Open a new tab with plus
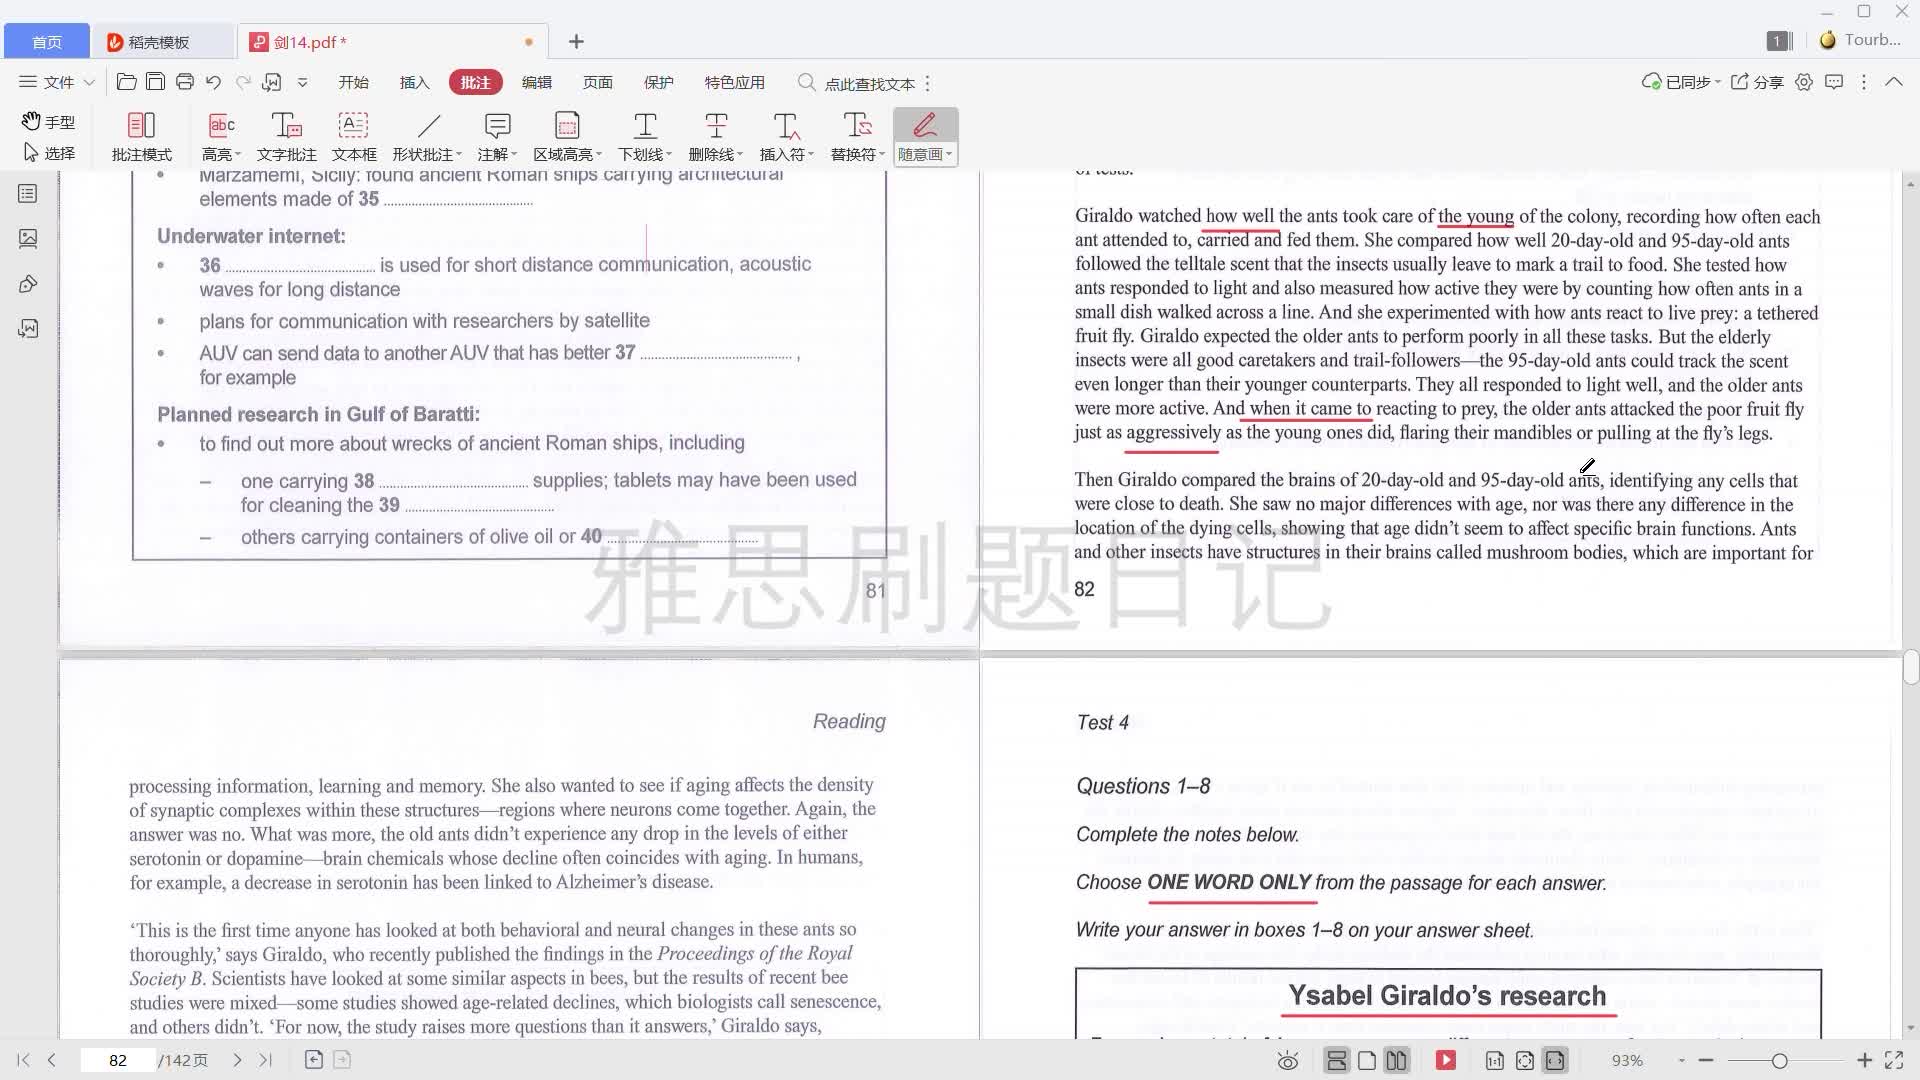 click(x=576, y=41)
